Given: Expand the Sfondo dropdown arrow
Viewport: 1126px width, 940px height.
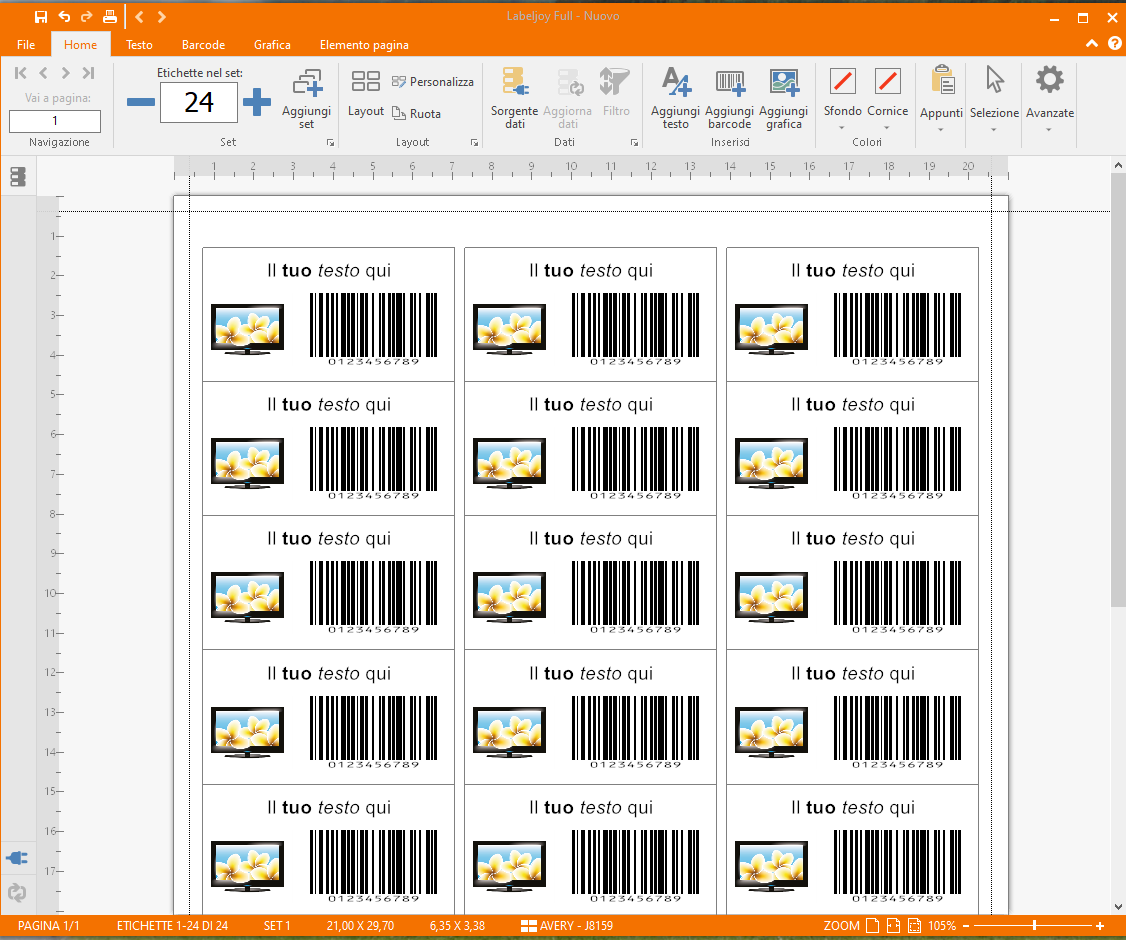Looking at the screenshot, I should [842, 129].
